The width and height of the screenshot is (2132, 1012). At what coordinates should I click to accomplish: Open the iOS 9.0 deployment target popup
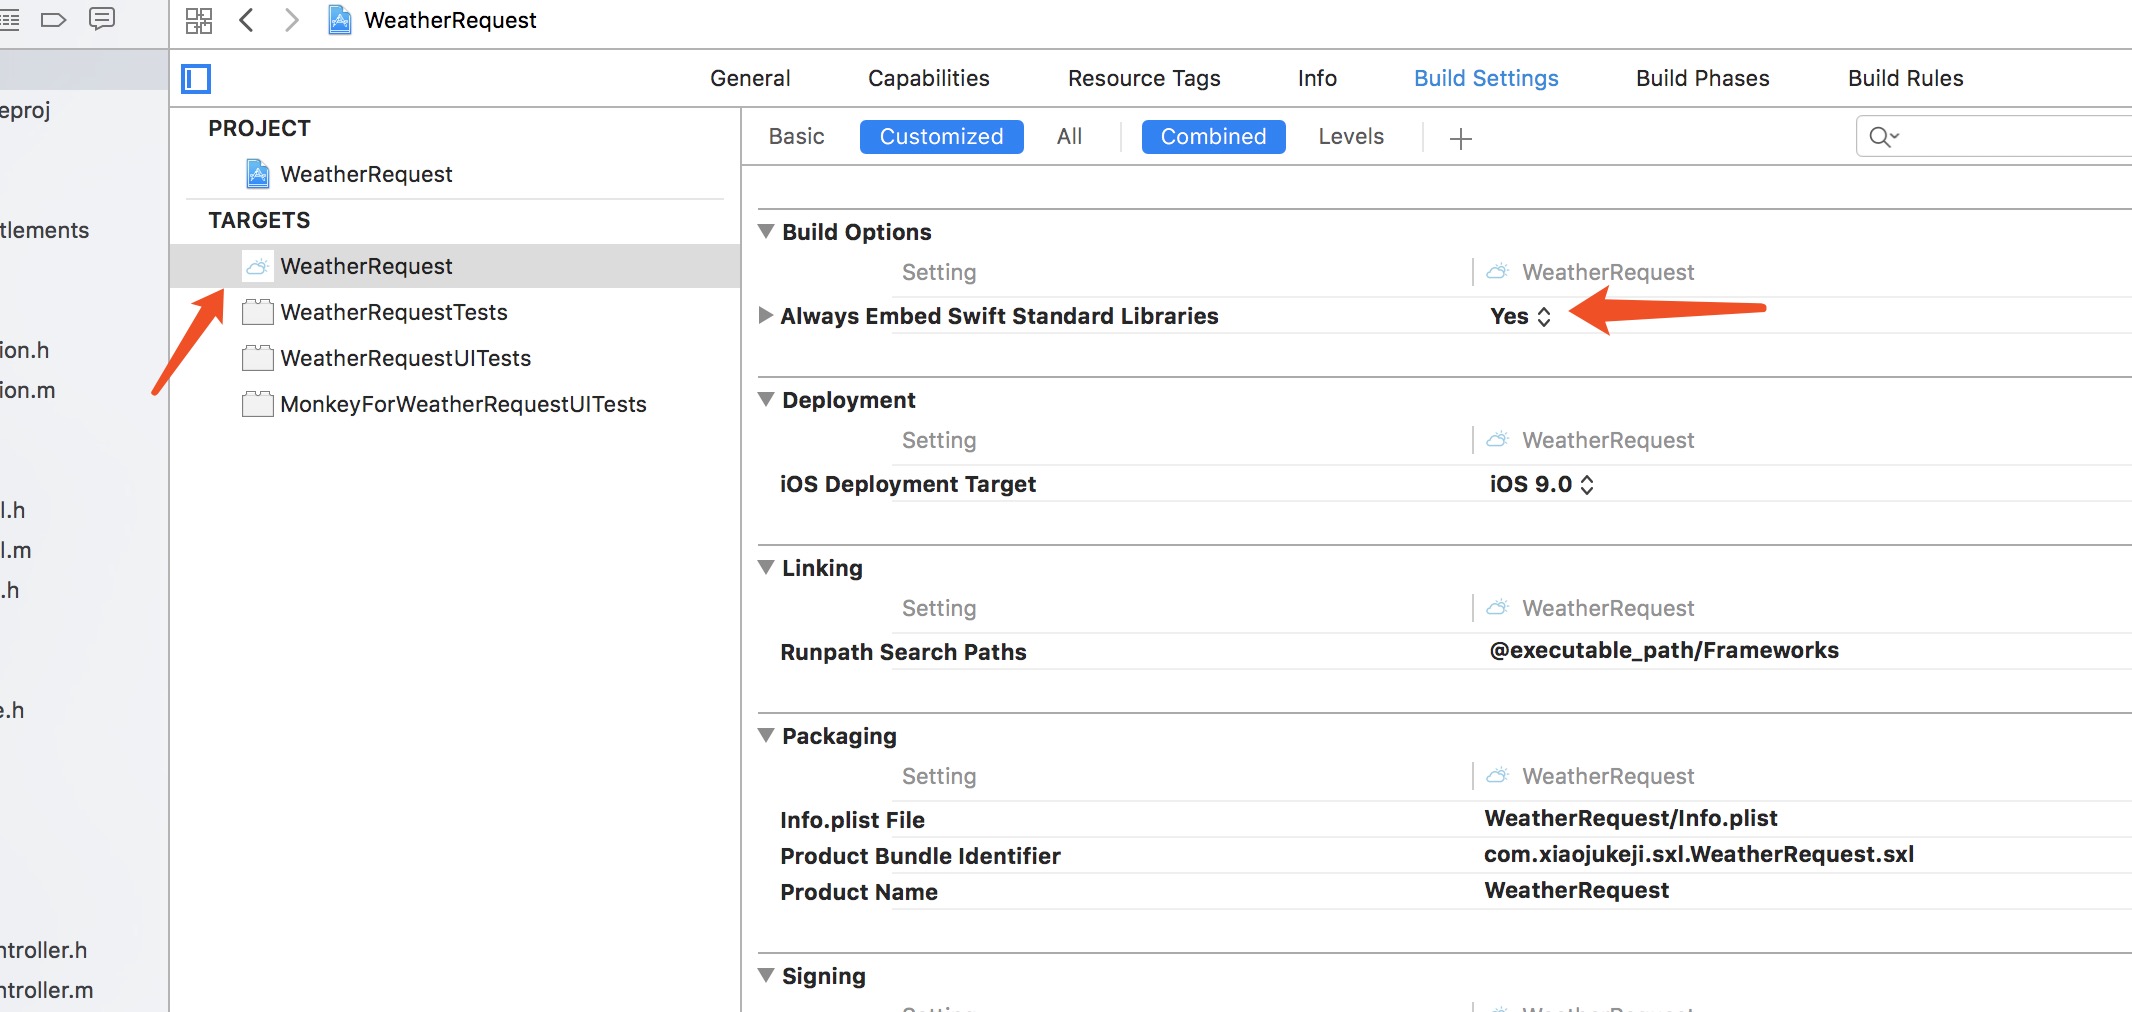point(1541,484)
